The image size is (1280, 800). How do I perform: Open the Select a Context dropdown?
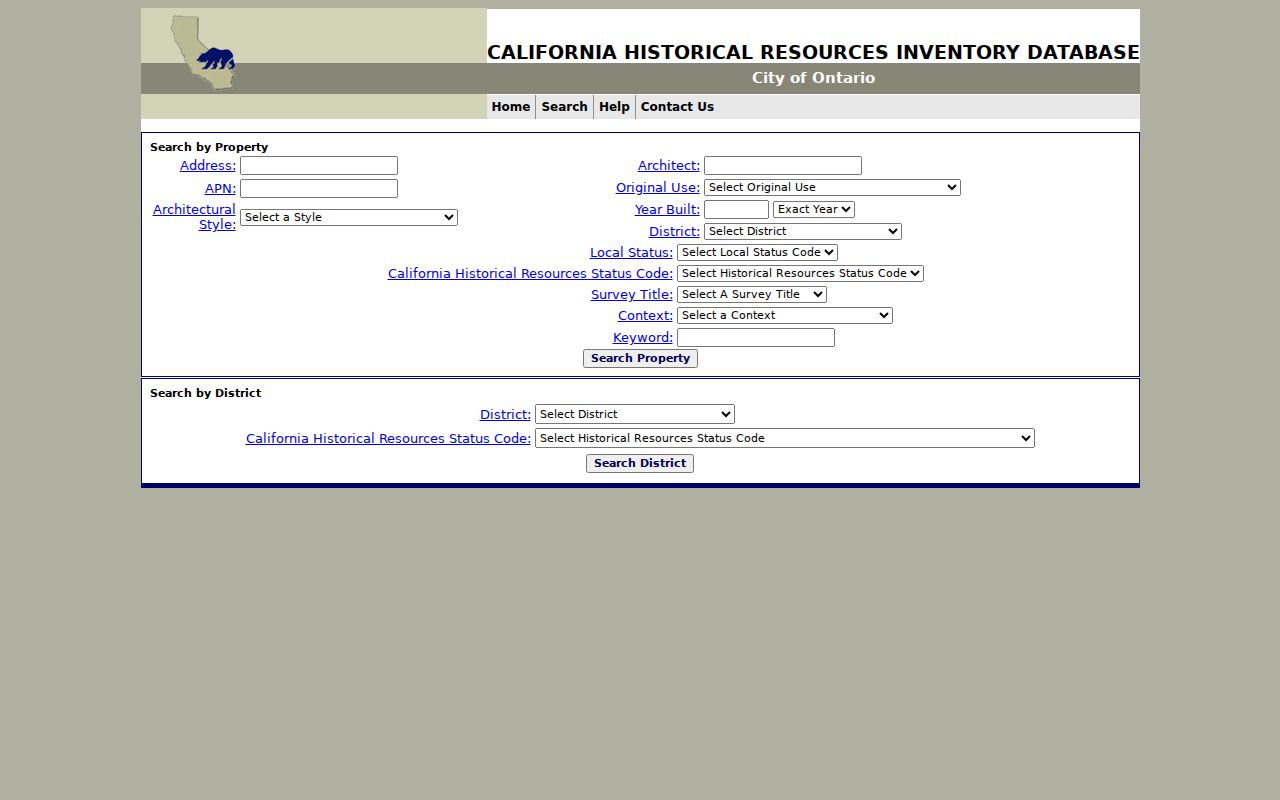click(785, 315)
